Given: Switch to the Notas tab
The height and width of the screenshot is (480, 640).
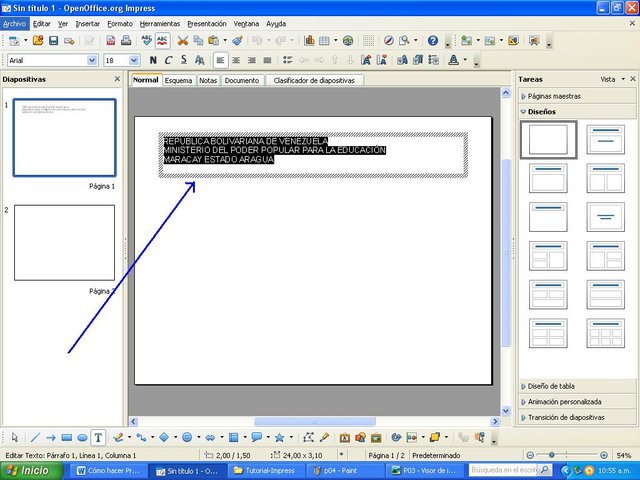Looking at the screenshot, I should pos(208,80).
